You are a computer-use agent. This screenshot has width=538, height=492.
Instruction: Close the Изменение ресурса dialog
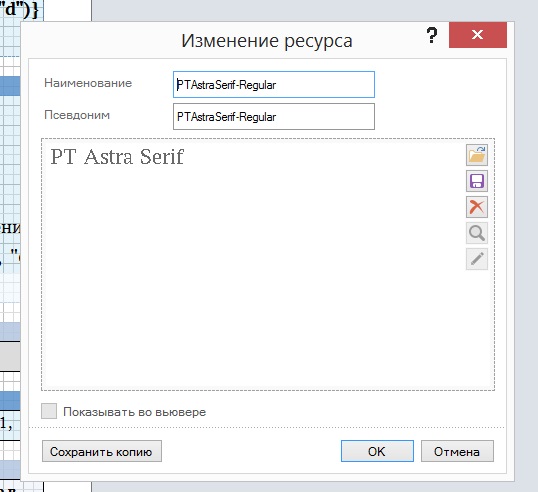pyautogui.click(x=478, y=35)
